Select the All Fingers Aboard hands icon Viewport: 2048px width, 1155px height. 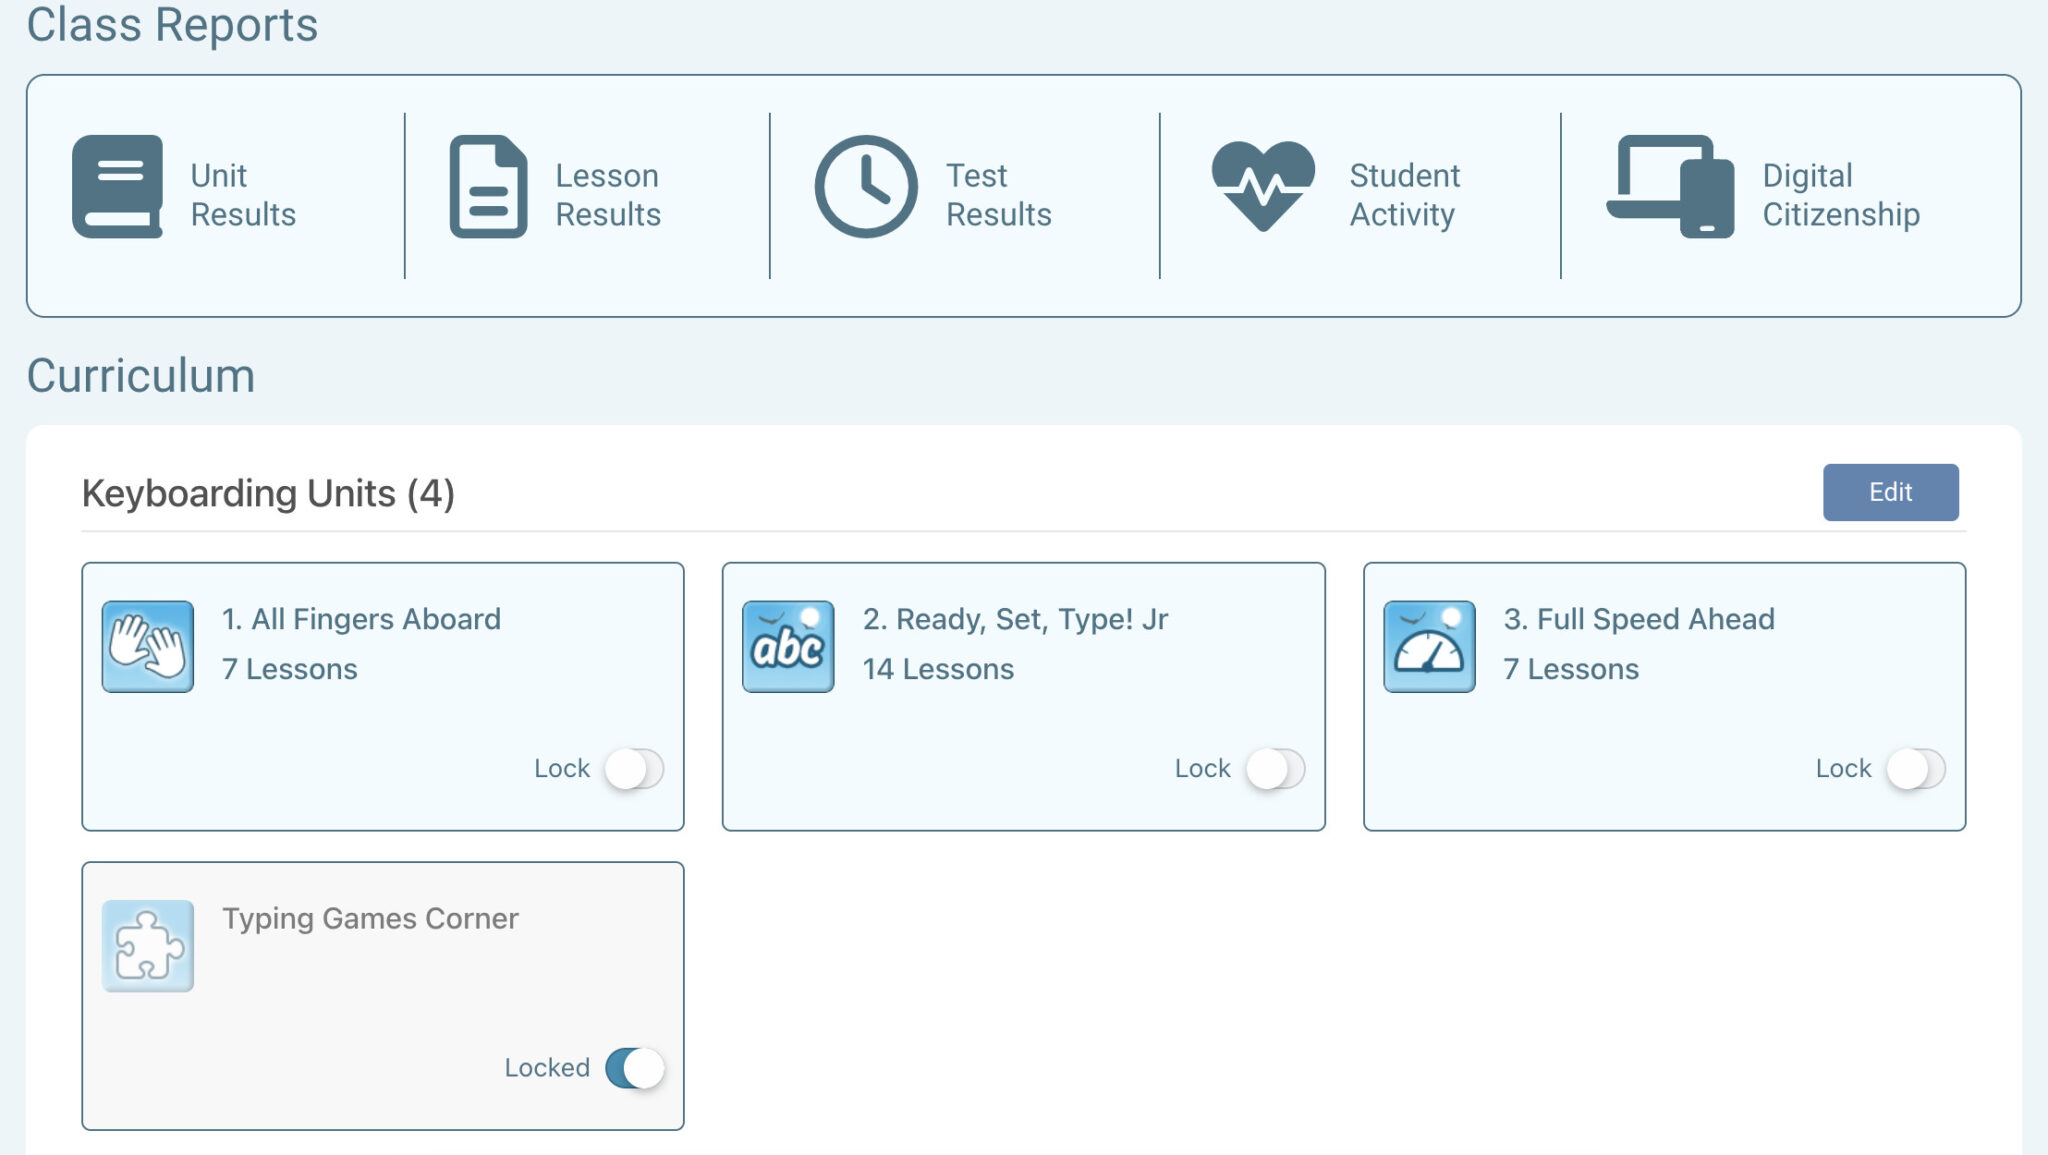[147, 647]
